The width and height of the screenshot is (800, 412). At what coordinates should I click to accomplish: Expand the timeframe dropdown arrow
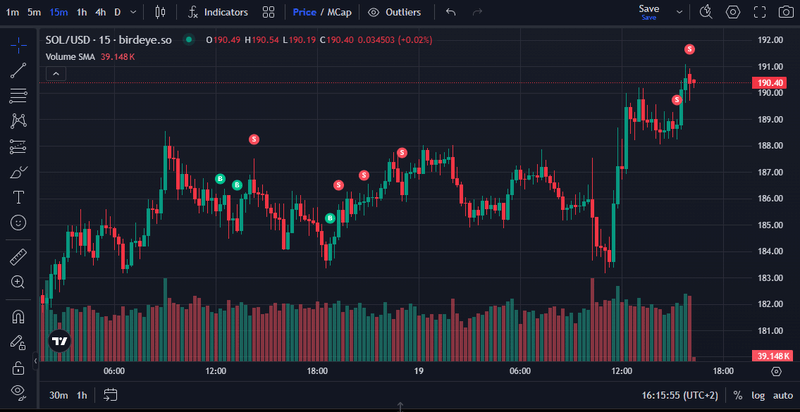tap(135, 12)
